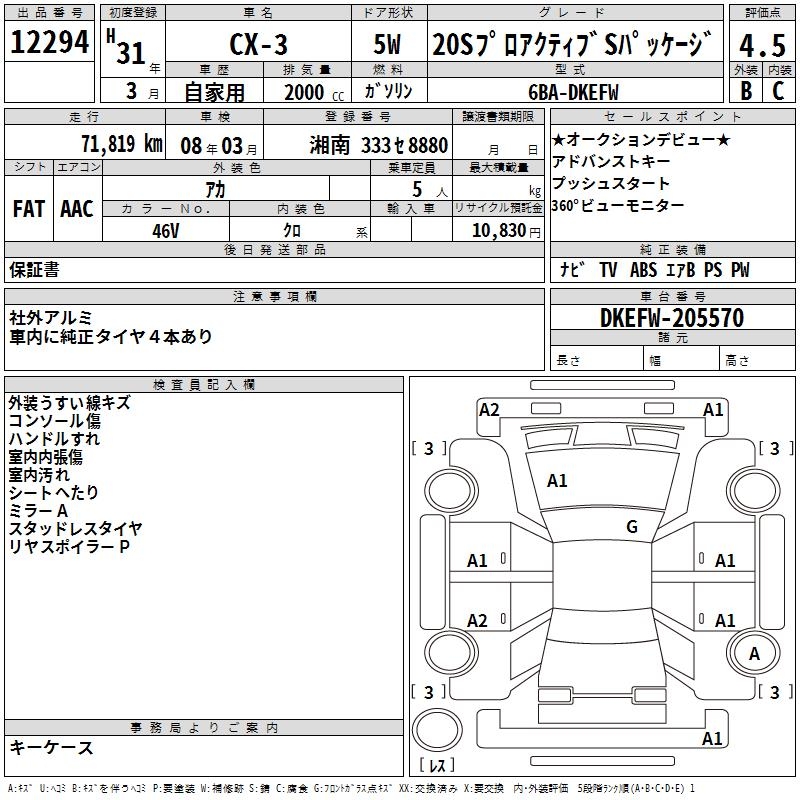Screen dimensions: 800x800
Task: Click the damage code legend at the bottom
Action: click(x=352, y=789)
